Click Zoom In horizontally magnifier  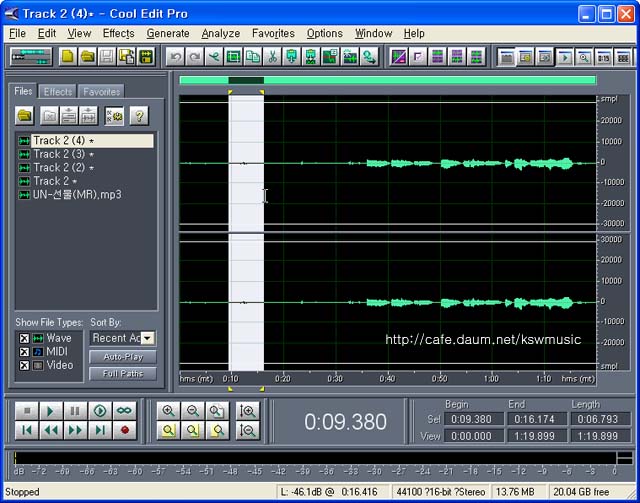tap(168, 411)
